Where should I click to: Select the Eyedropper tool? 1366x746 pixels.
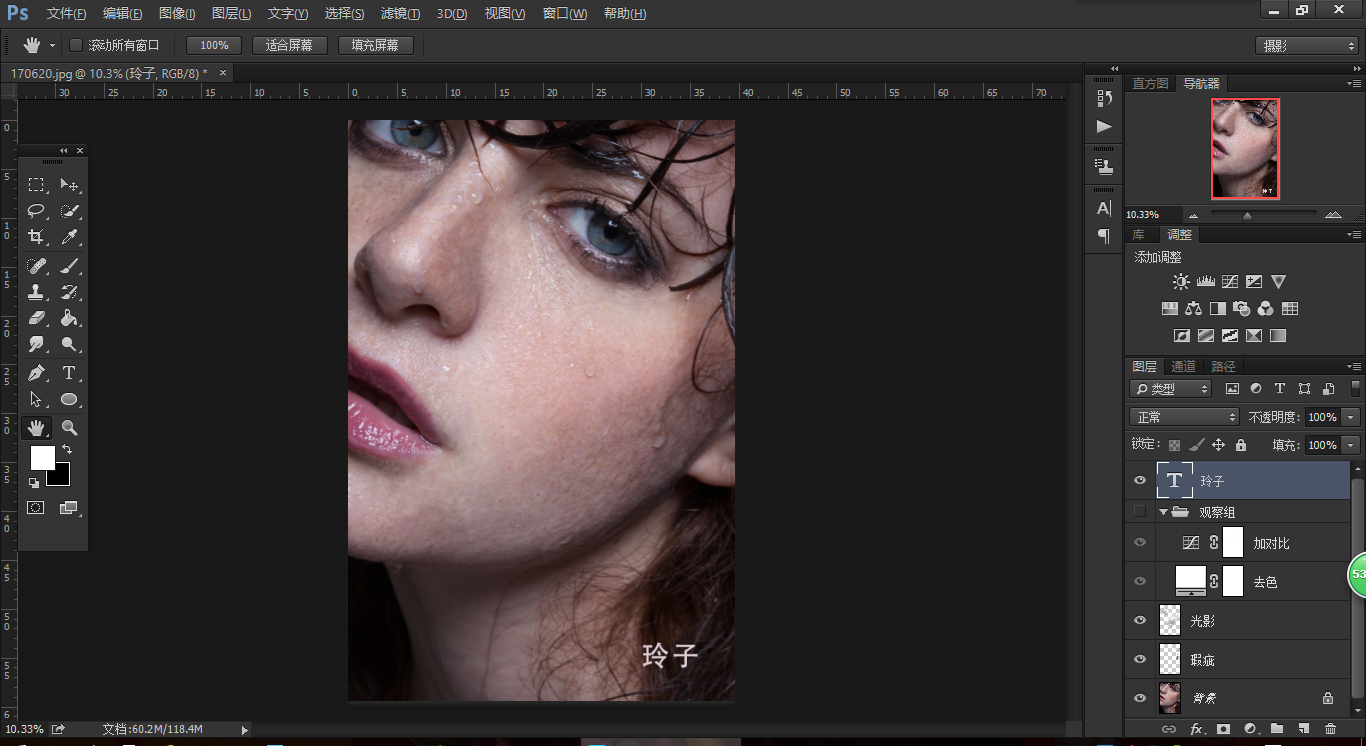pyautogui.click(x=69, y=237)
